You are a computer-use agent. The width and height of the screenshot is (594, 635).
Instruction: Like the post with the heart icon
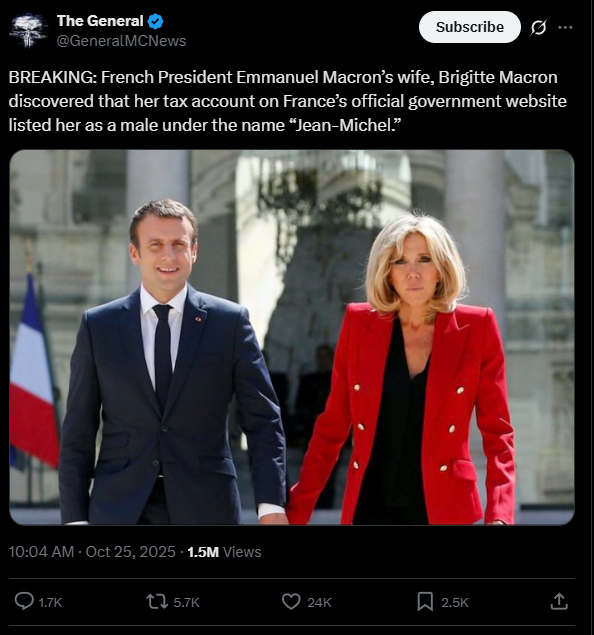[291, 602]
